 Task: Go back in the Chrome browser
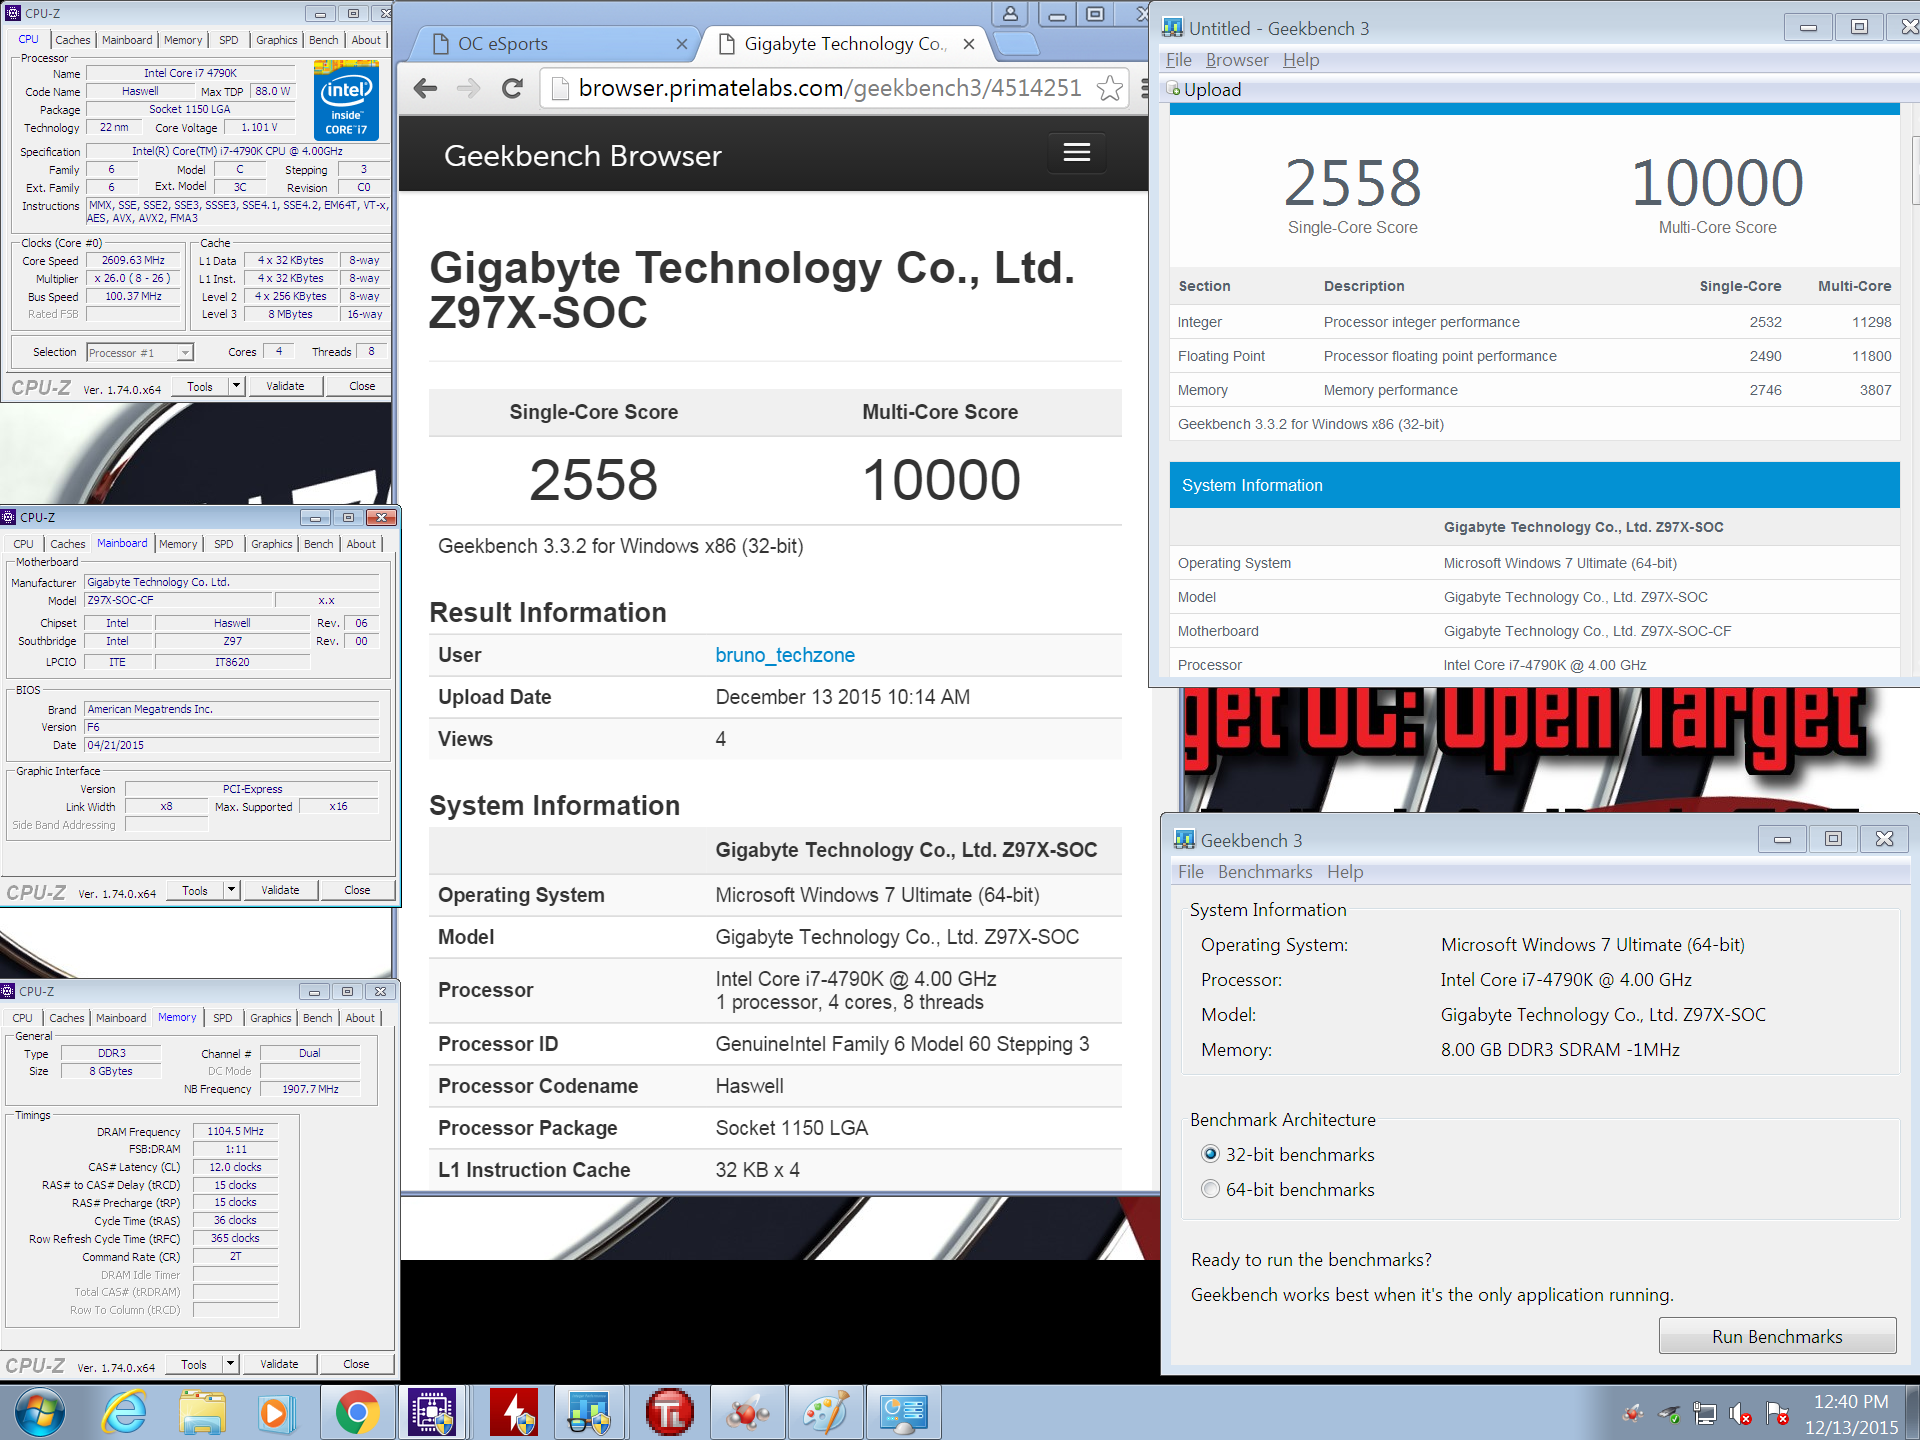pyautogui.click(x=425, y=89)
